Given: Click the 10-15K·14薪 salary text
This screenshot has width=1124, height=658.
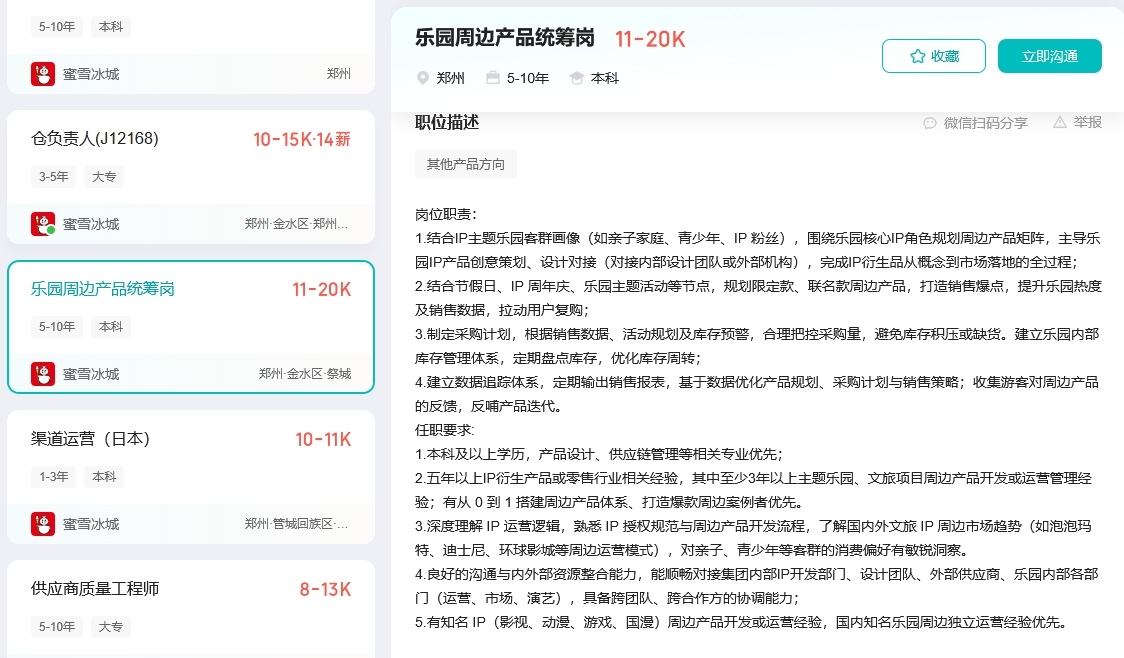Looking at the screenshot, I should coord(301,139).
